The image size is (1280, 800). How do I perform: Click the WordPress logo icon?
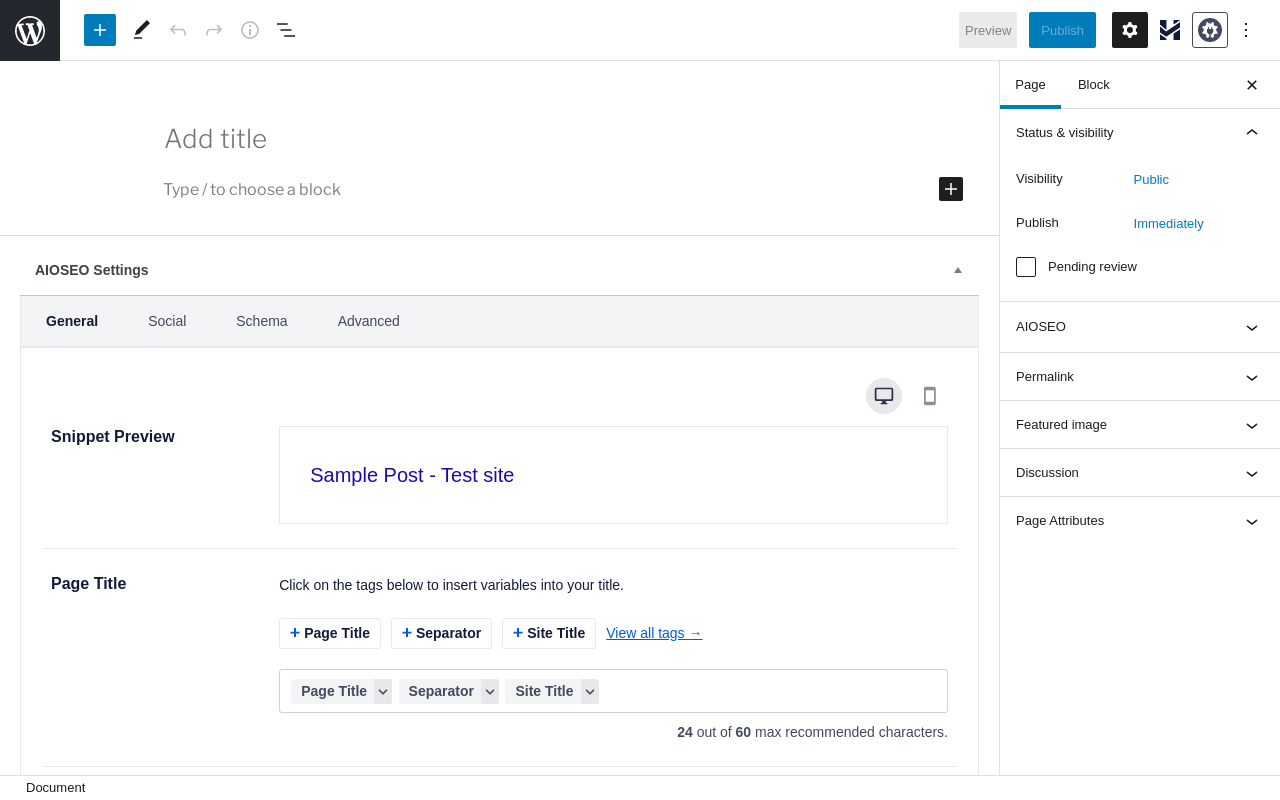30,30
